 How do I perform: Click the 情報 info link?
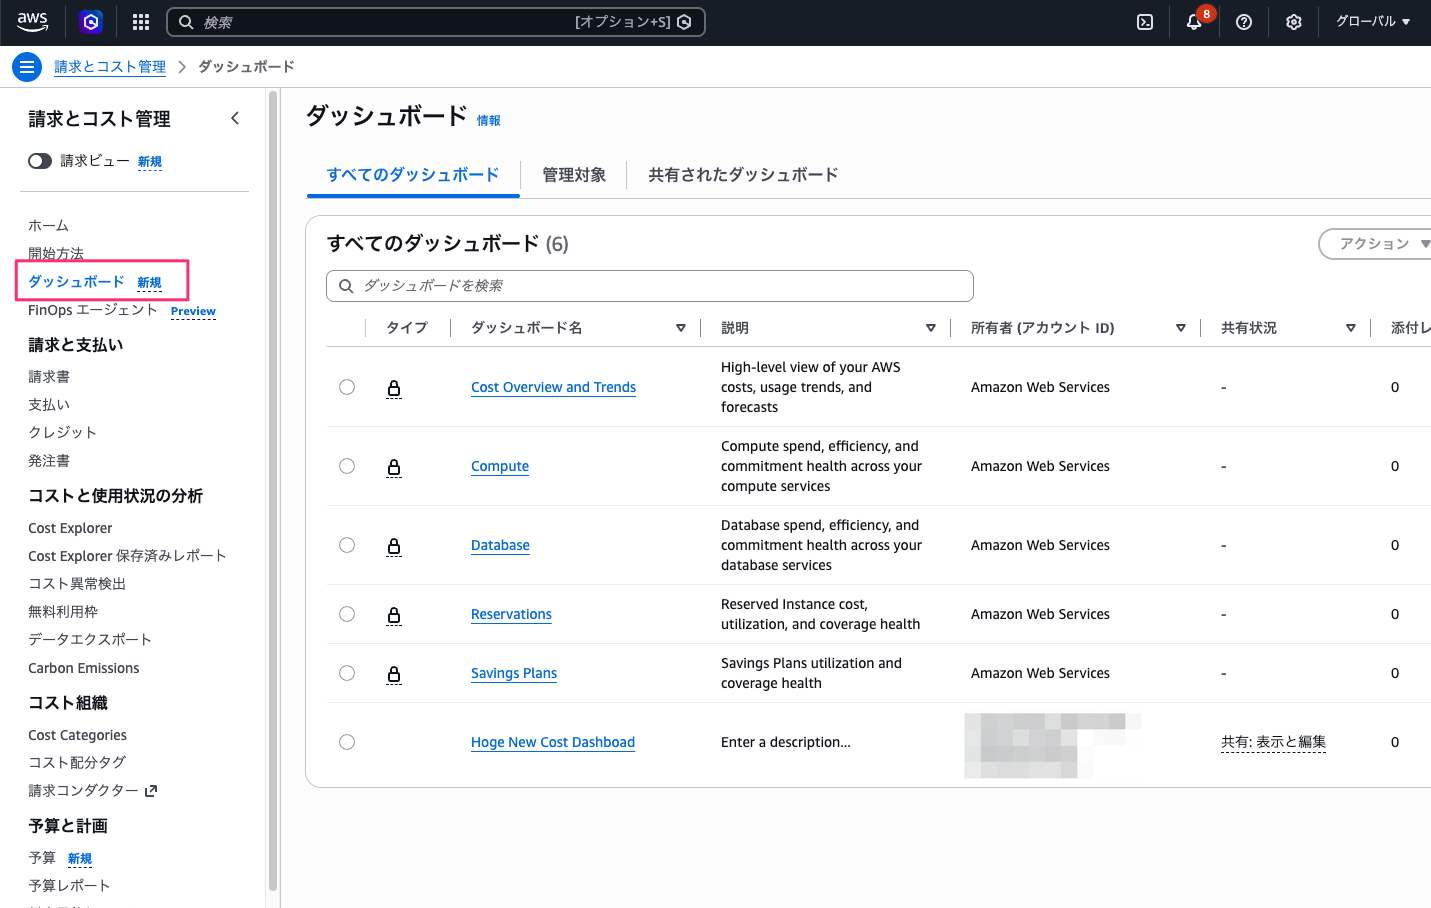[x=489, y=121]
